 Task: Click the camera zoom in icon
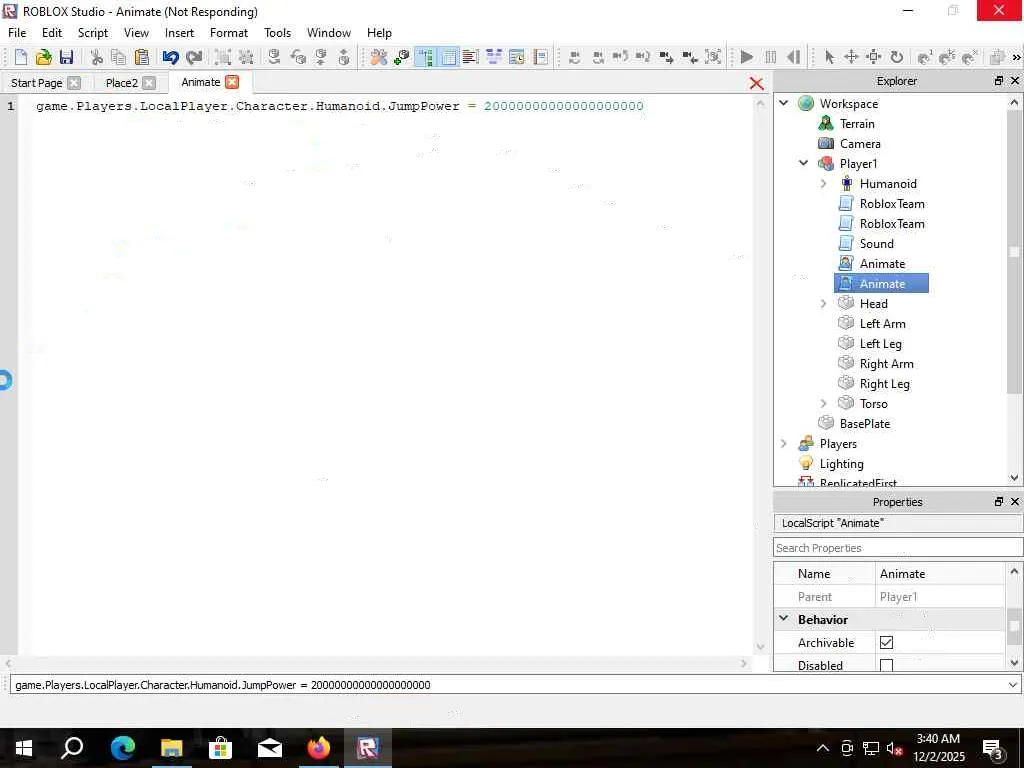click(x=666, y=57)
